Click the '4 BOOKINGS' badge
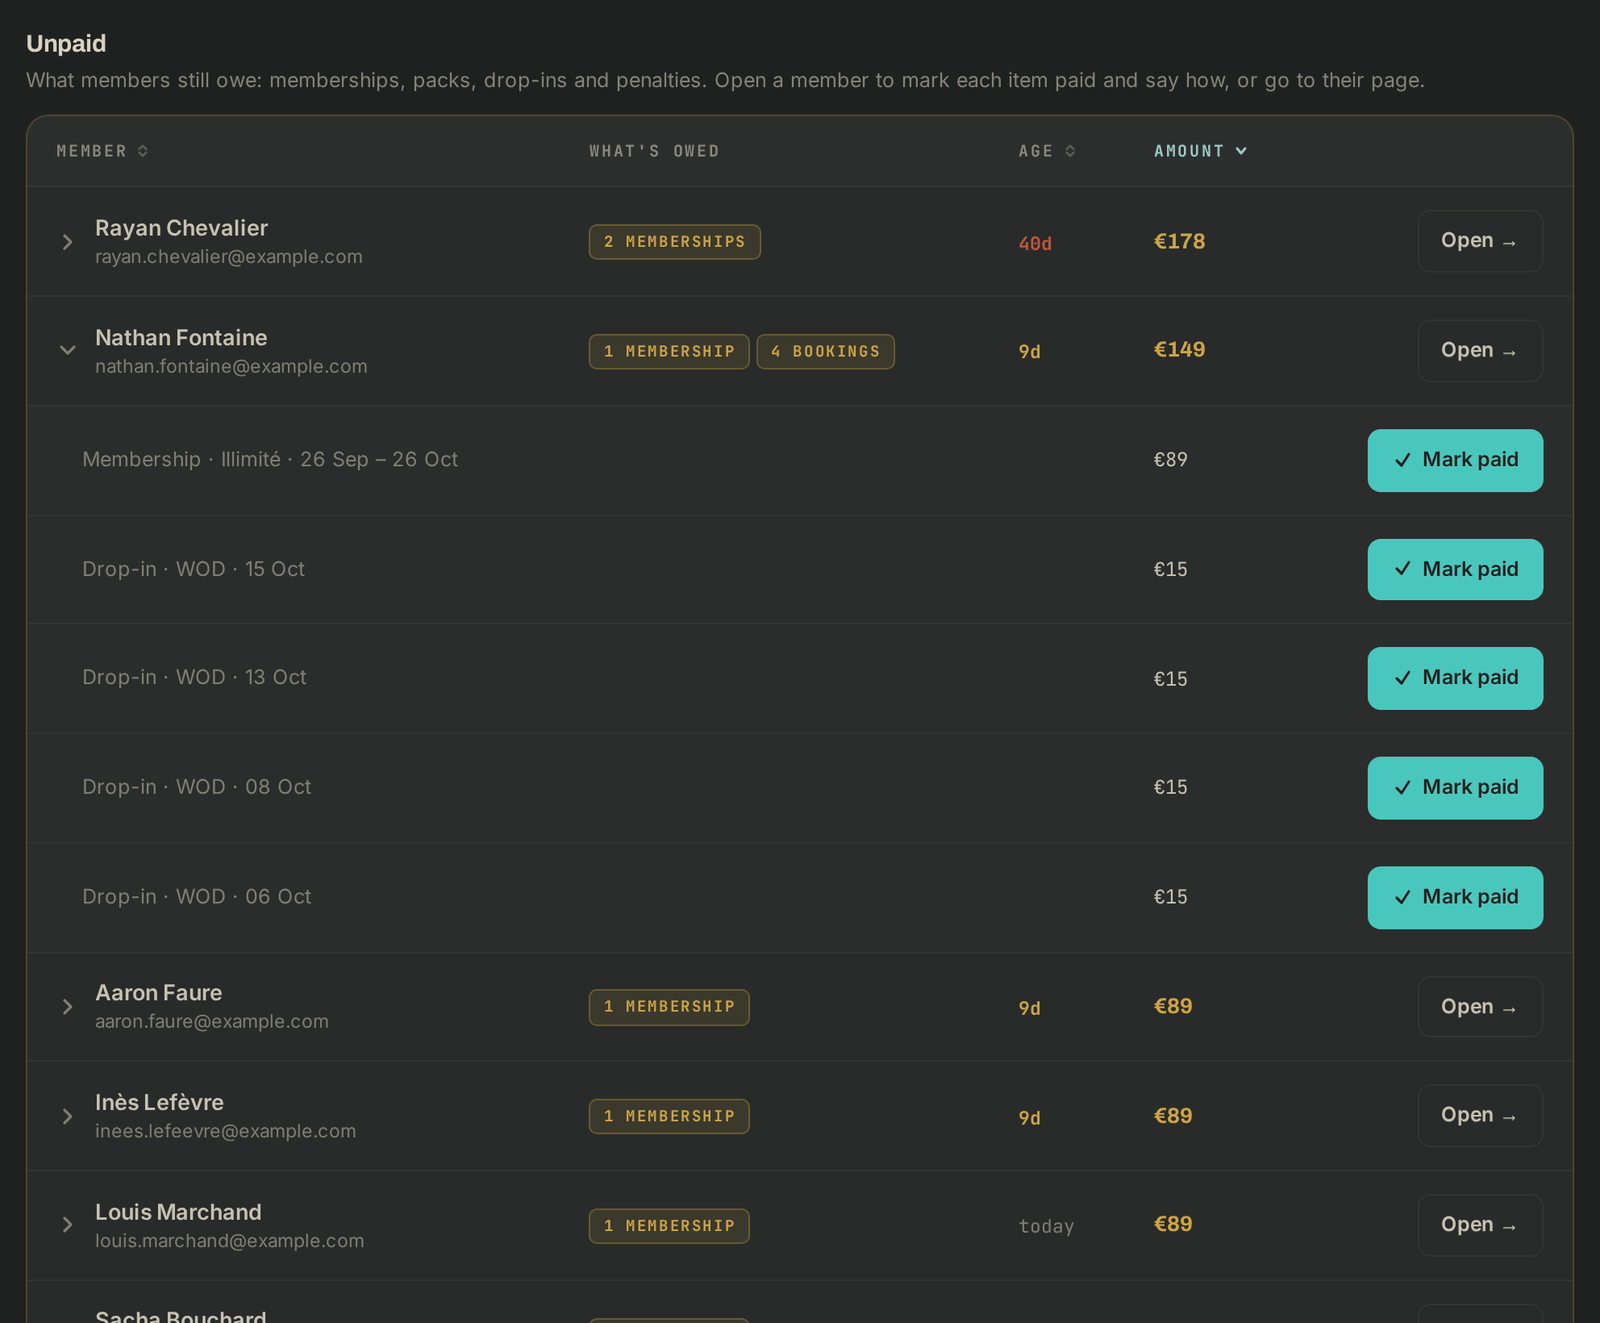Viewport: 1600px width, 1323px height. pos(825,352)
